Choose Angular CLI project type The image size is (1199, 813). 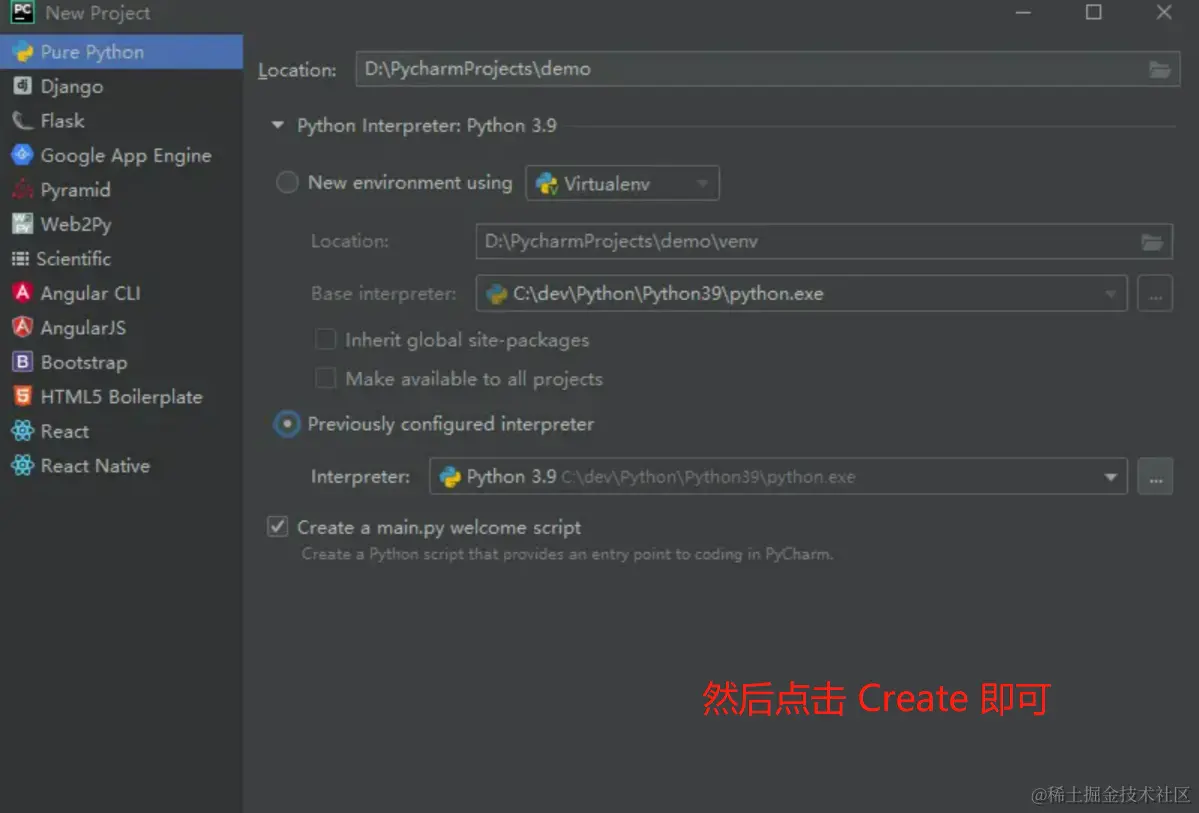tap(121, 293)
